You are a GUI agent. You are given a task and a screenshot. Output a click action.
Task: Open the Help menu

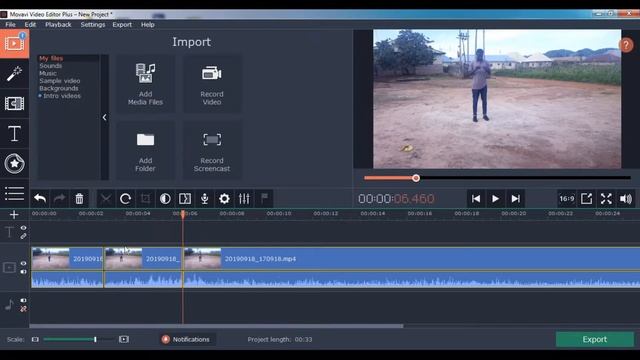click(147, 24)
